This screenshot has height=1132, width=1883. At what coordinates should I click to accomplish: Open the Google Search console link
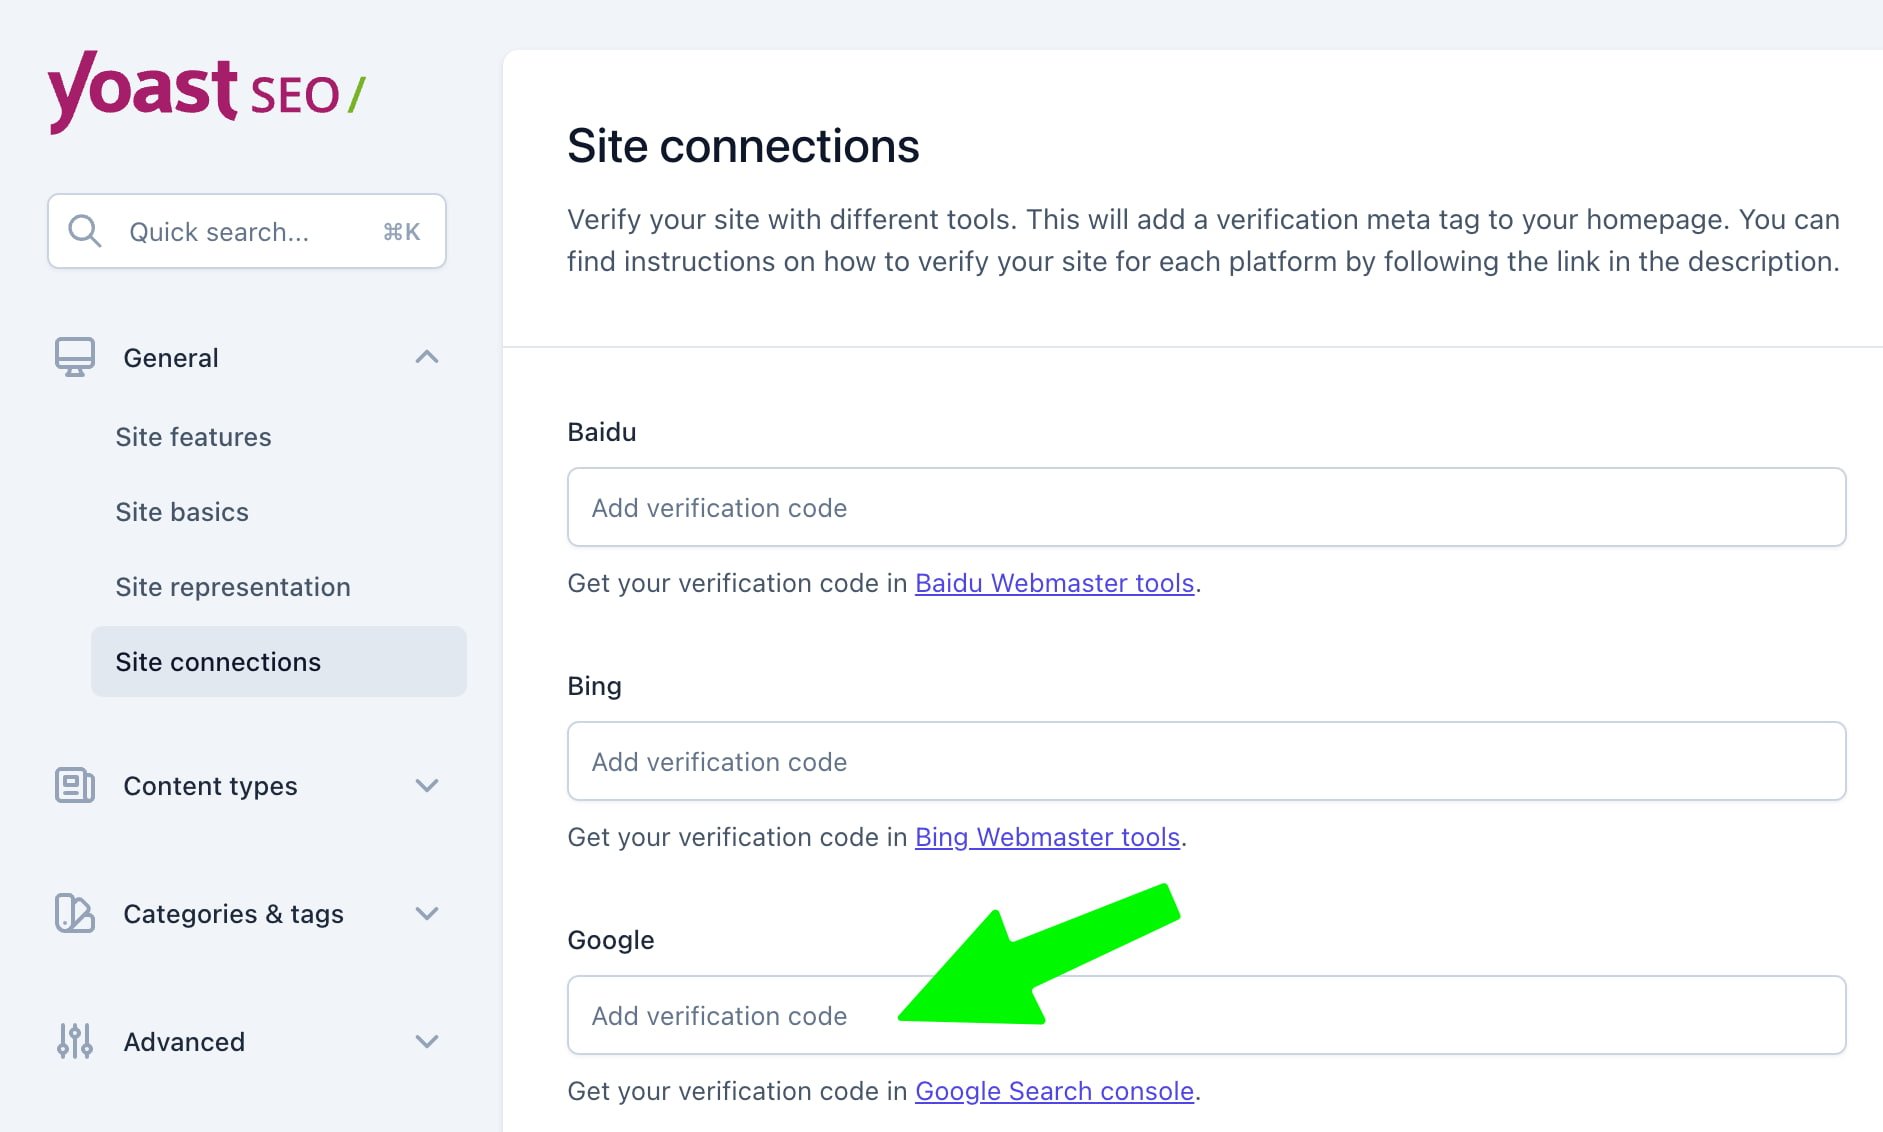coord(1055,1091)
